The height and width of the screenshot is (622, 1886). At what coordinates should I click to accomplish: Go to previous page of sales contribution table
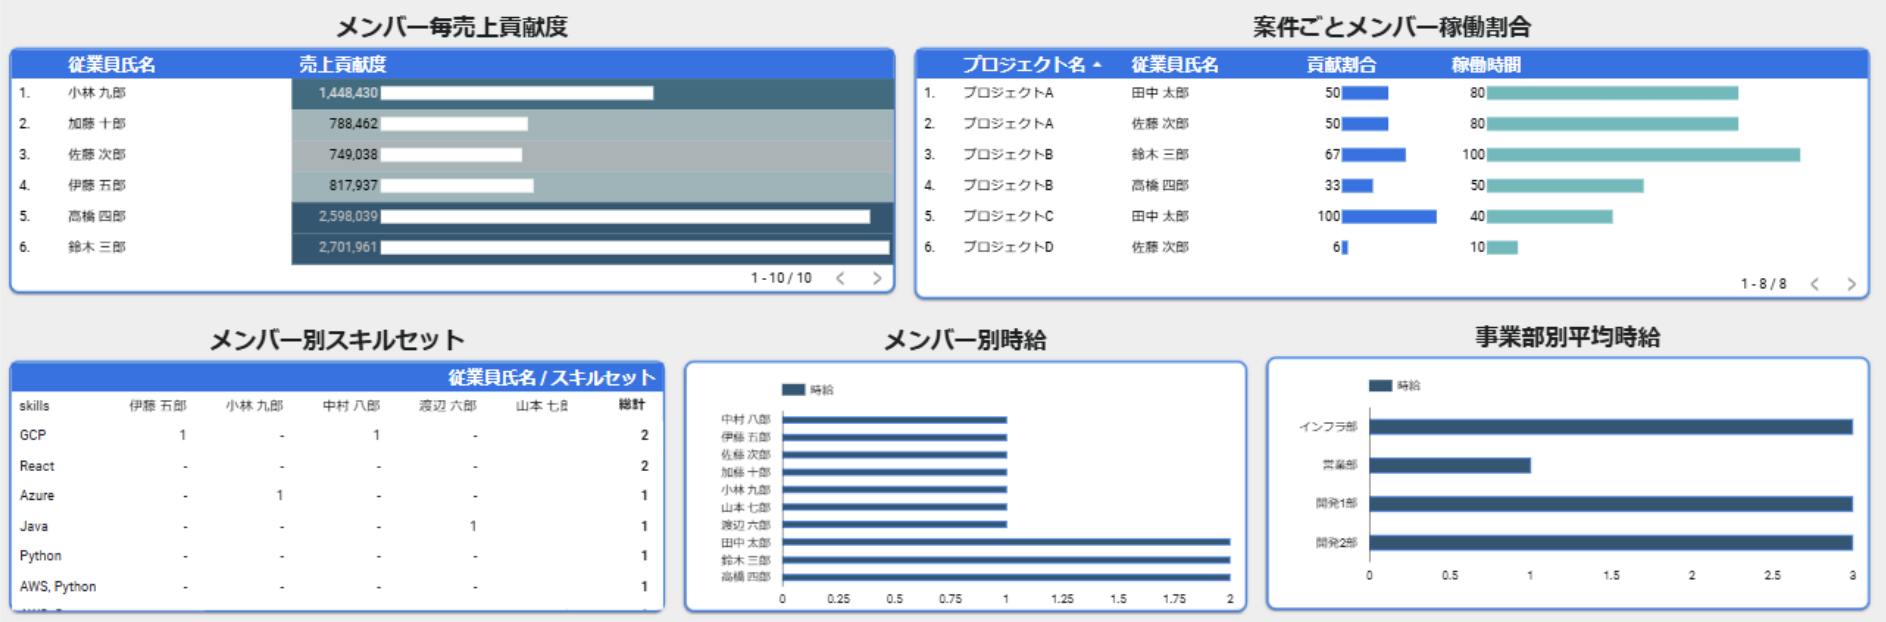[x=840, y=278]
